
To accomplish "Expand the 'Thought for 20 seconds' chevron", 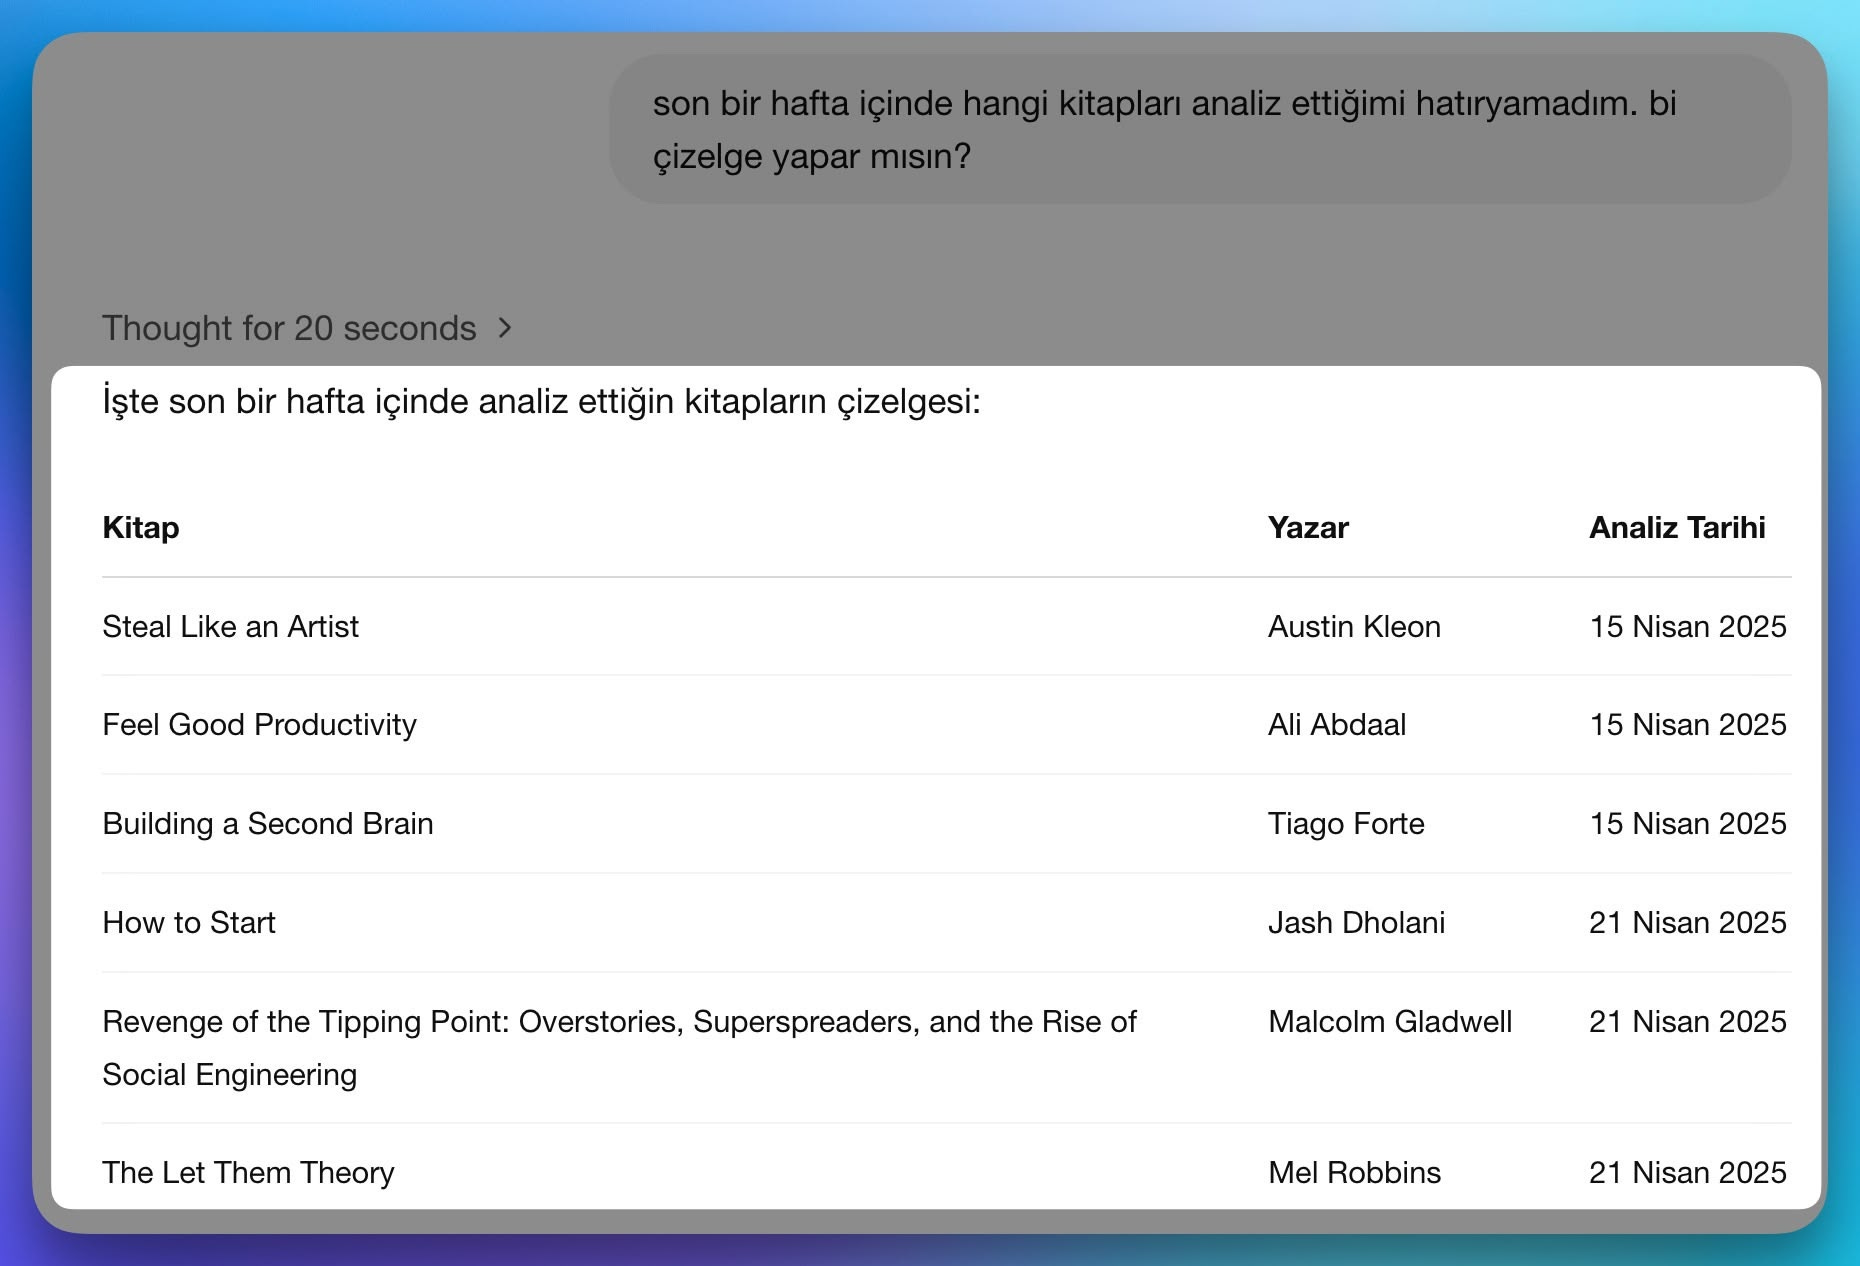I will coord(505,328).
